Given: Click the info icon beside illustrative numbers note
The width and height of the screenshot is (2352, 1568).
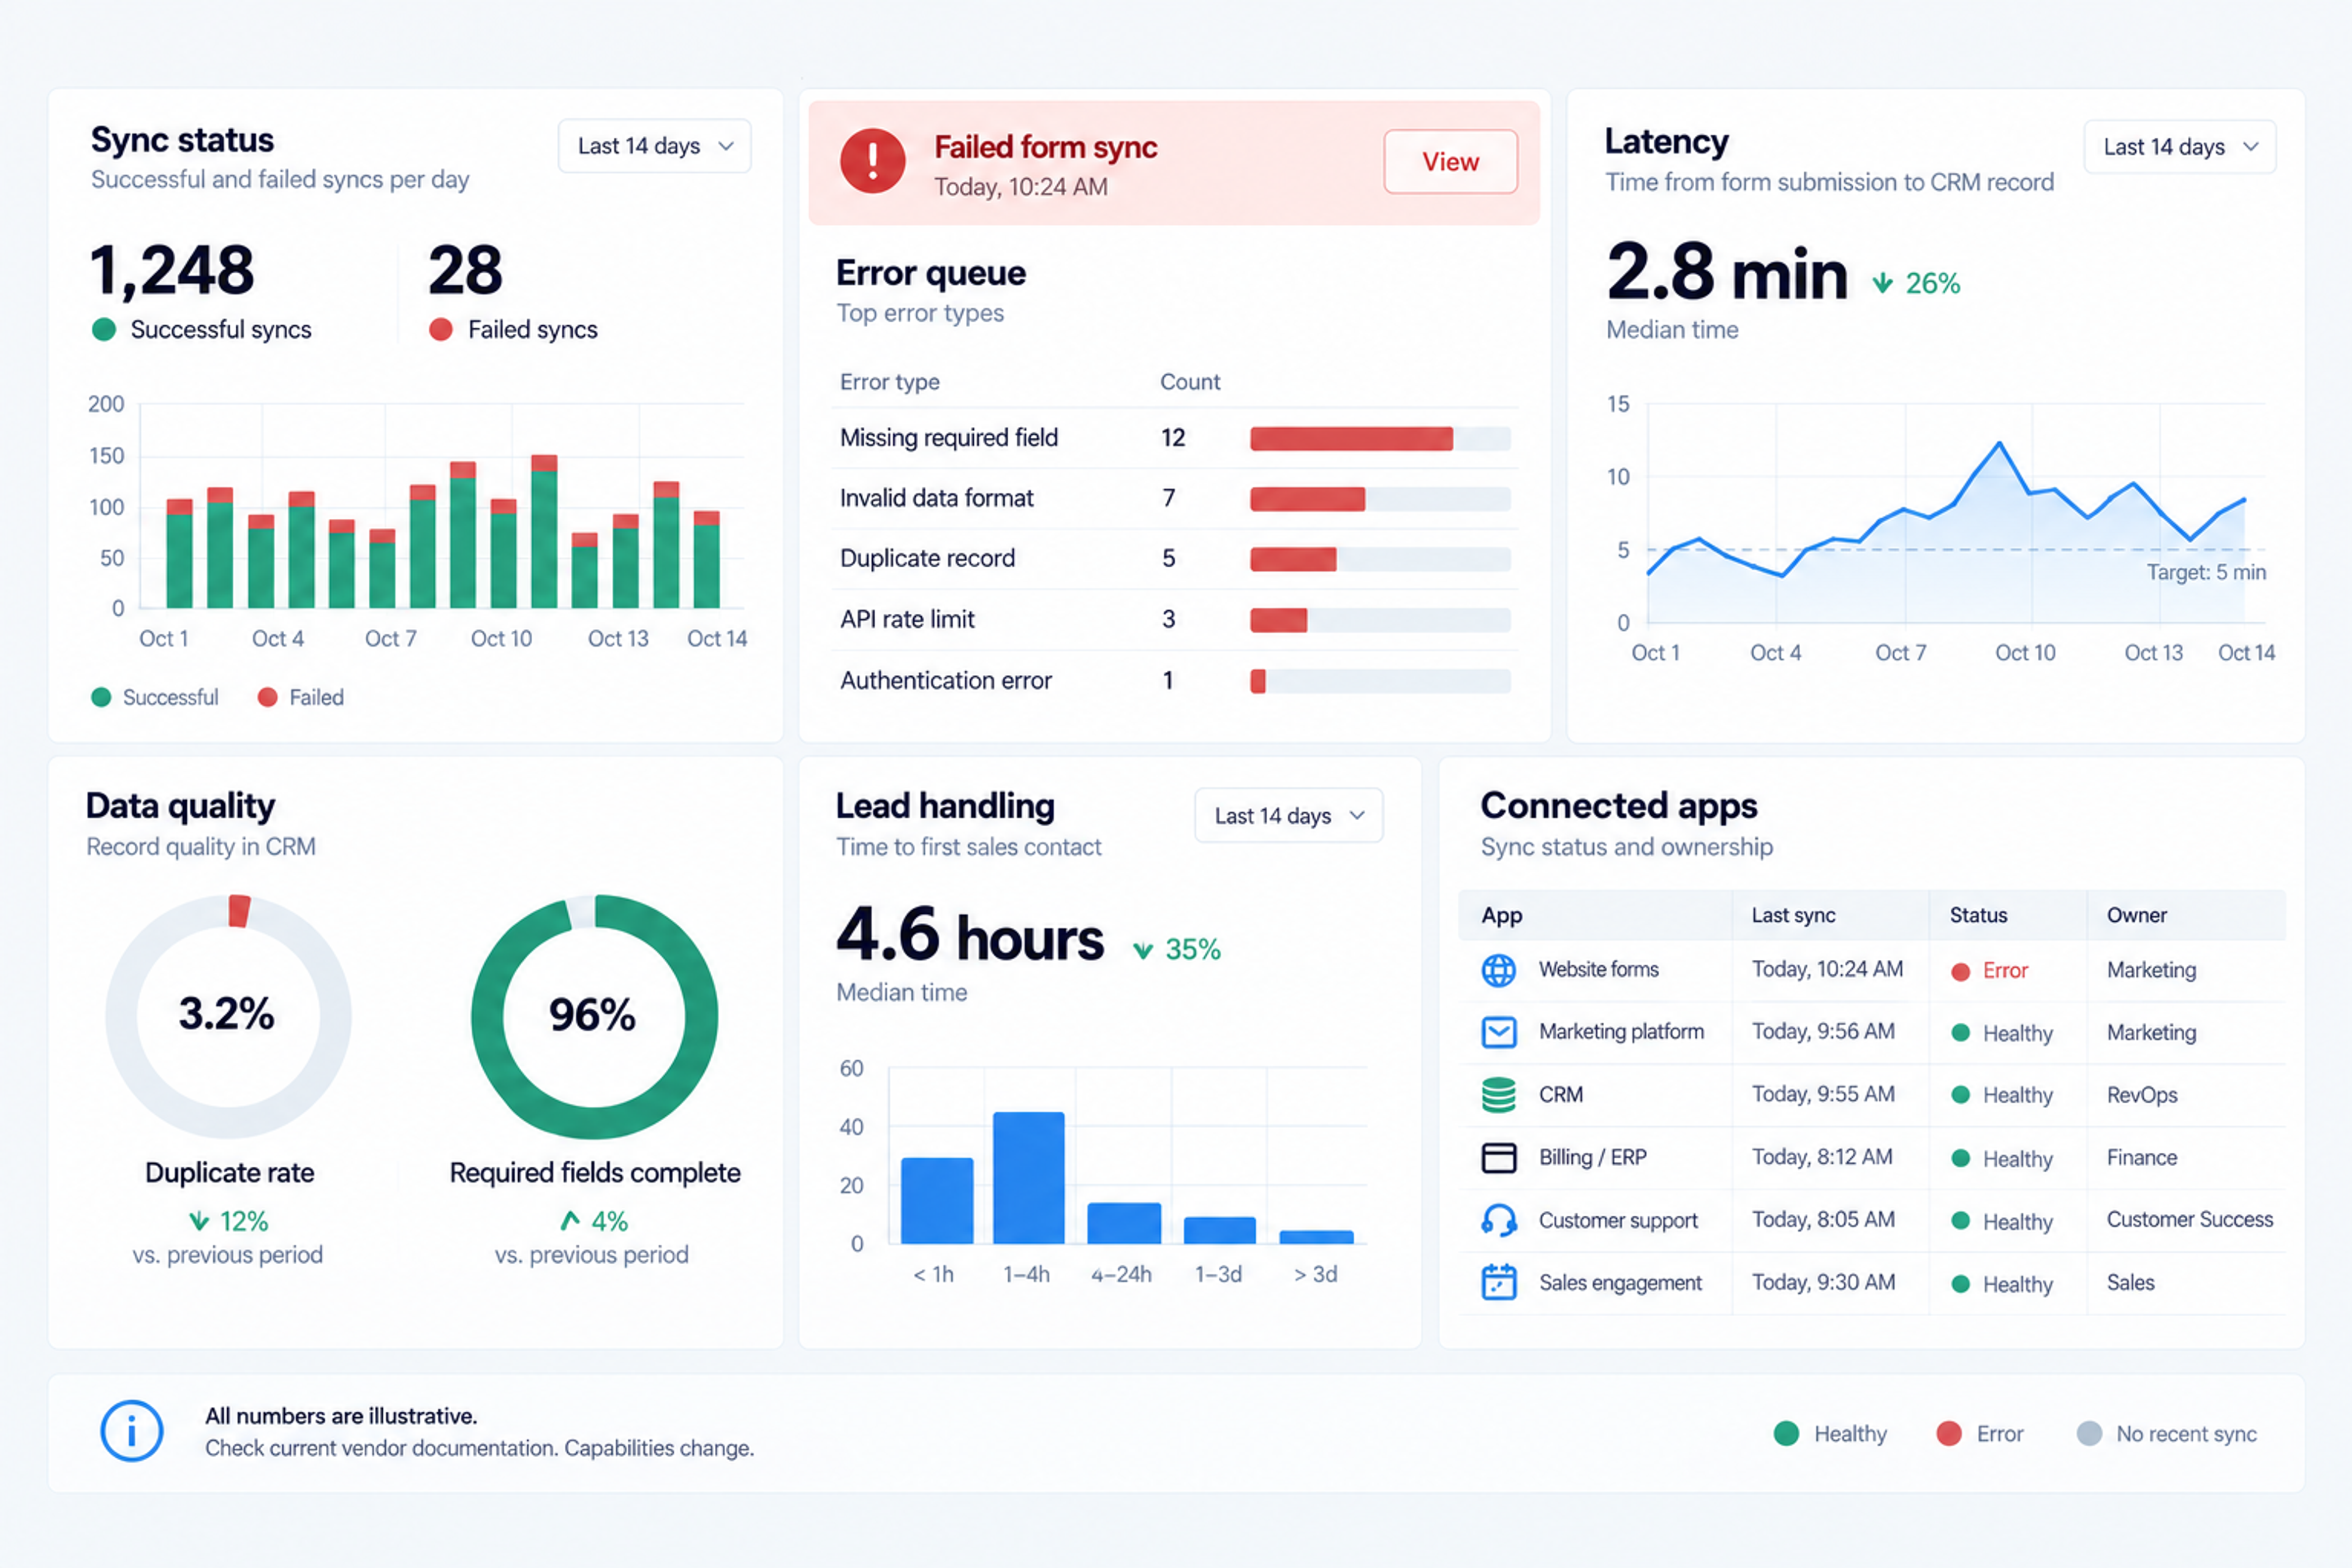Looking at the screenshot, I should point(131,1431).
